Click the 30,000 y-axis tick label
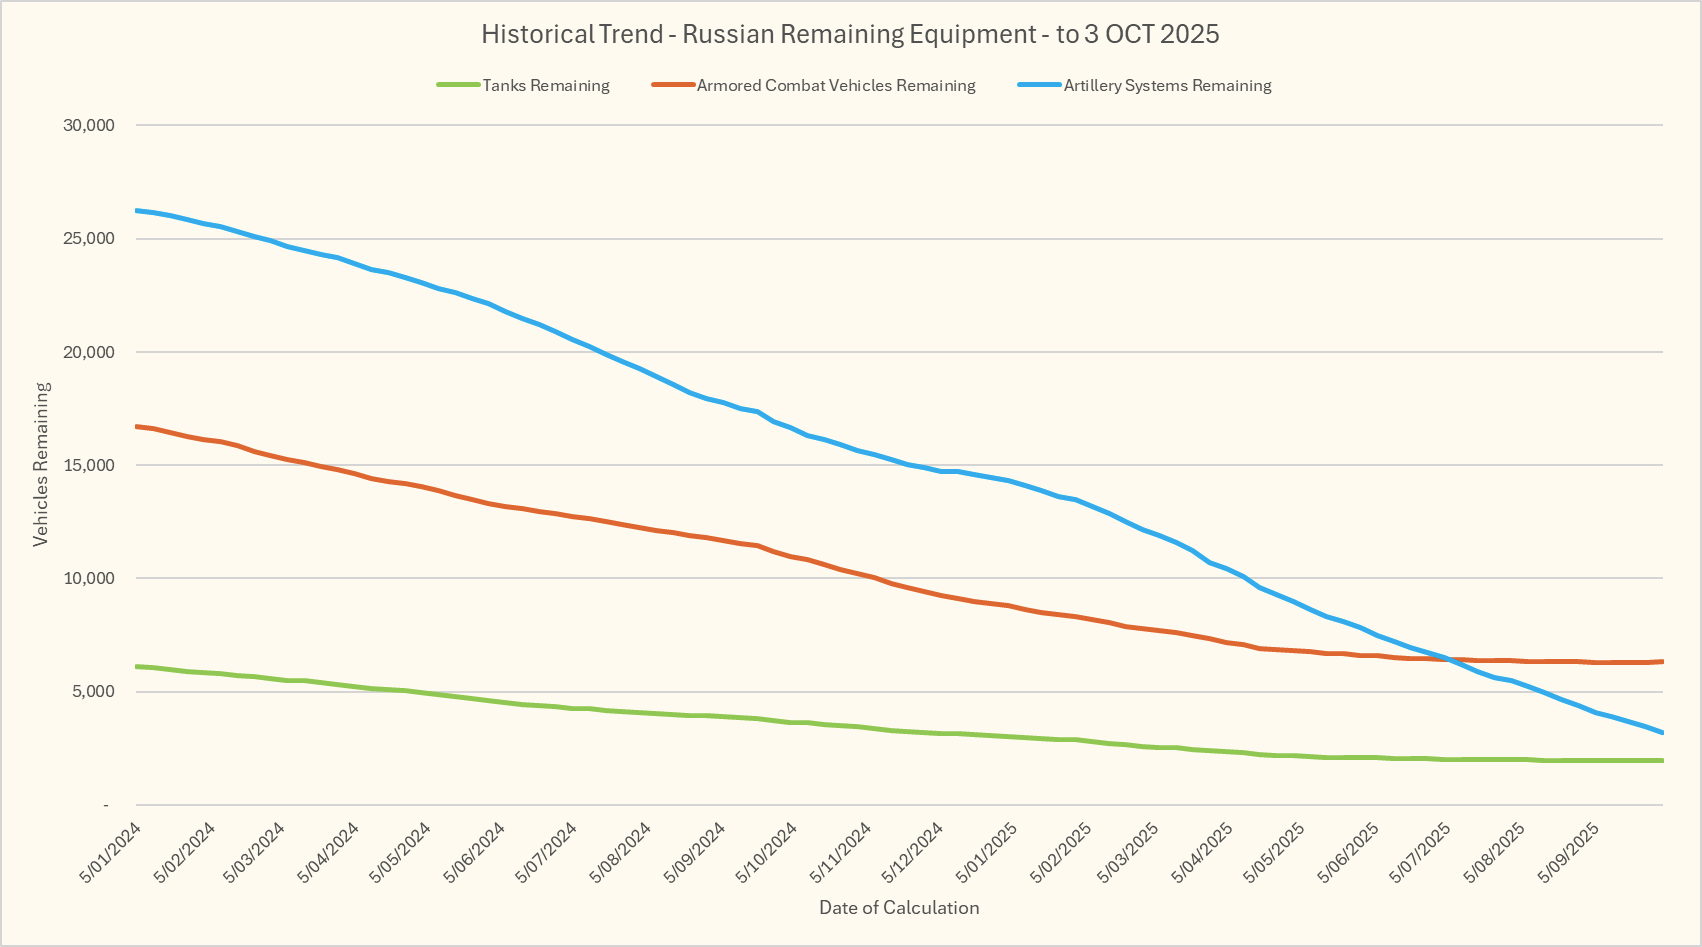Viewport: 1702px width, 947px height. point(89,126)
